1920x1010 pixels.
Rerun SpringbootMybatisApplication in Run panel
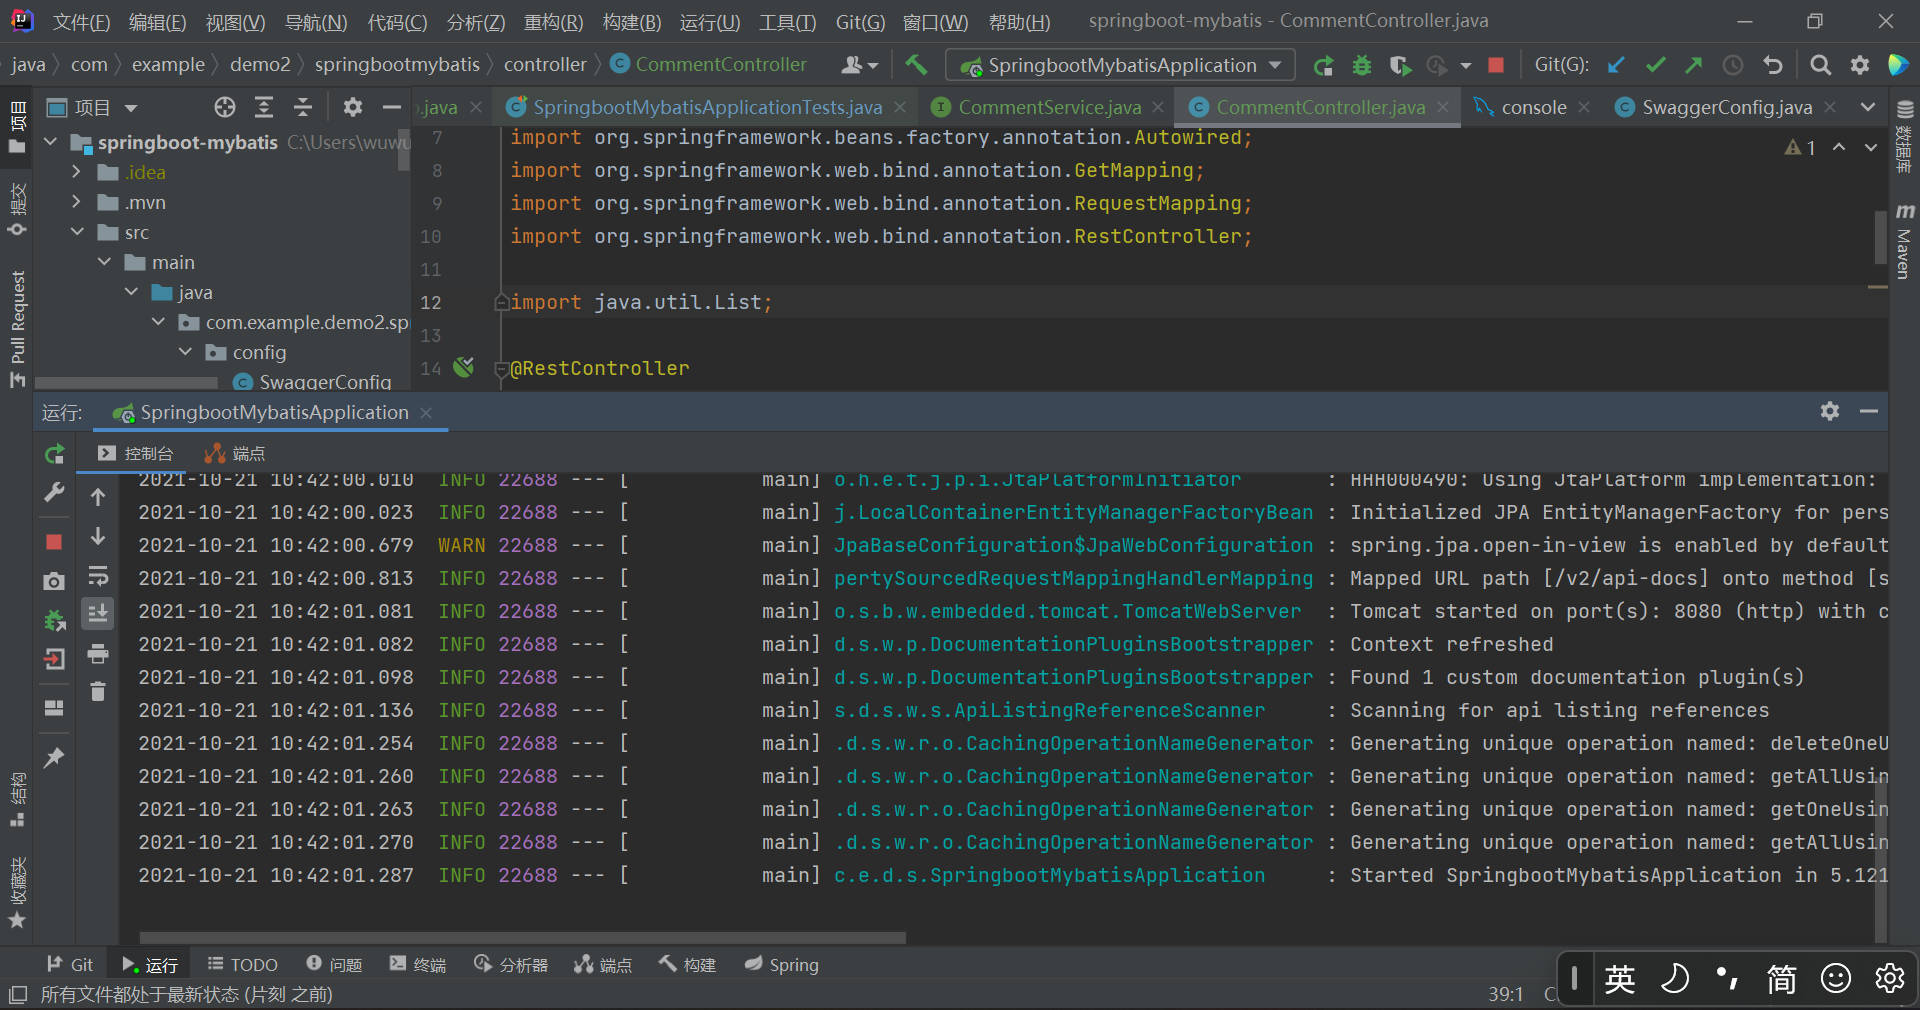tap(55, 454)
